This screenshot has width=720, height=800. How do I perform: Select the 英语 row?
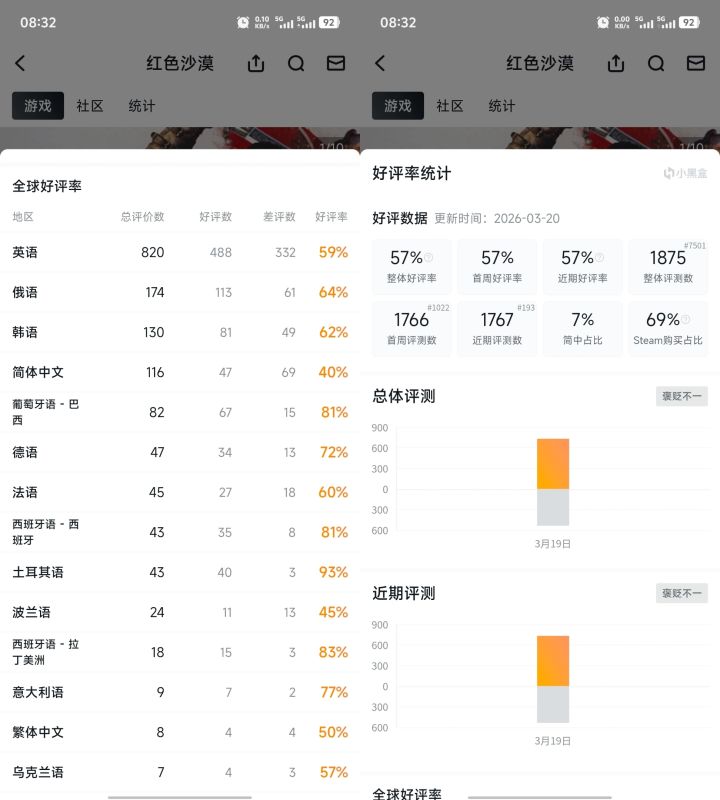pos(180,252)
